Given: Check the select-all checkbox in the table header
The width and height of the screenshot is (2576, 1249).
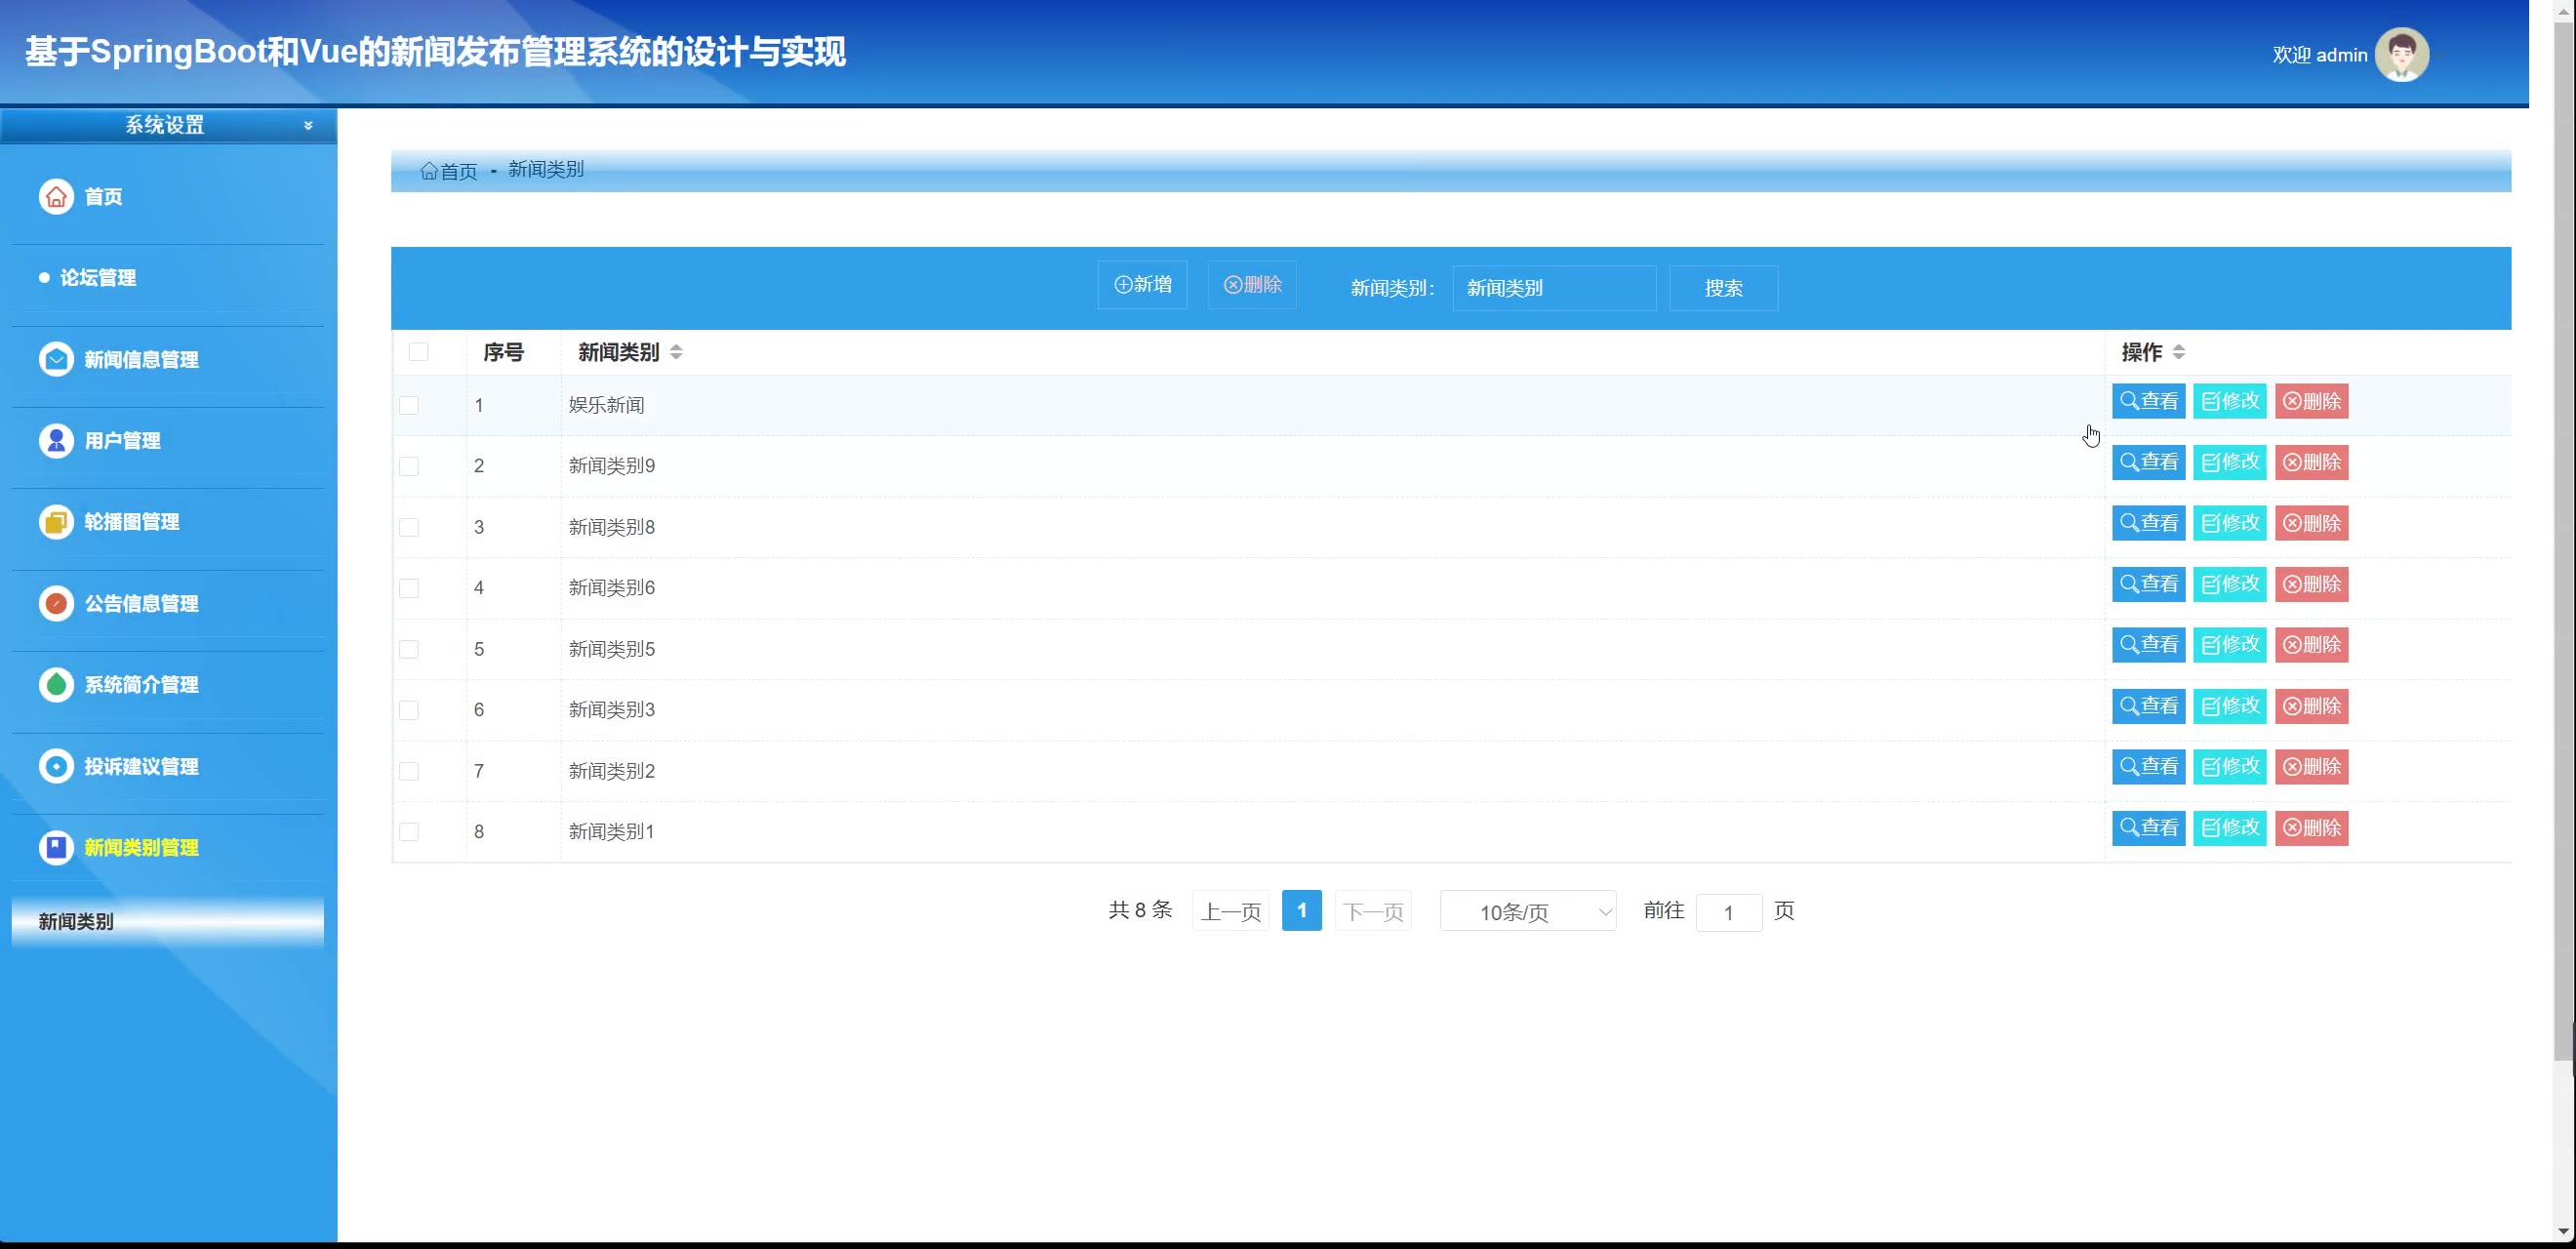Looking at the screenshot, I should coord(418,352).
